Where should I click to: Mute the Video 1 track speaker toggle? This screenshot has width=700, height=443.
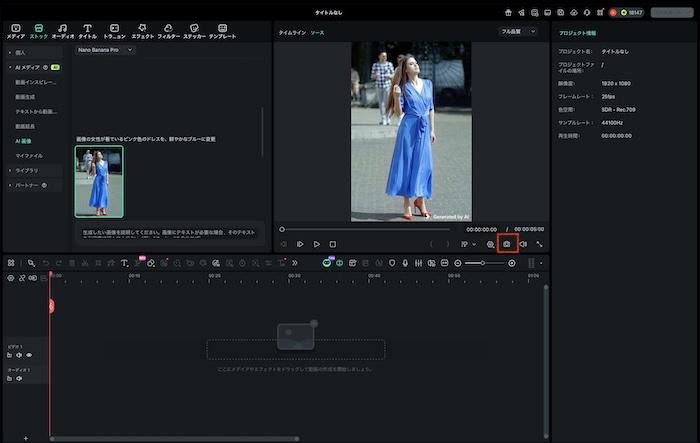19,355
